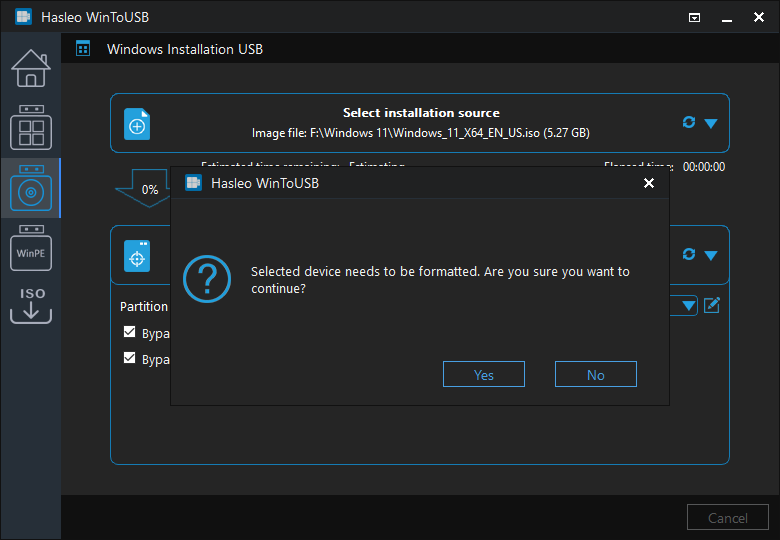Open the WinPE USB sidebar icon
This screenshot has height=540, width=780.
coord(31,248)
